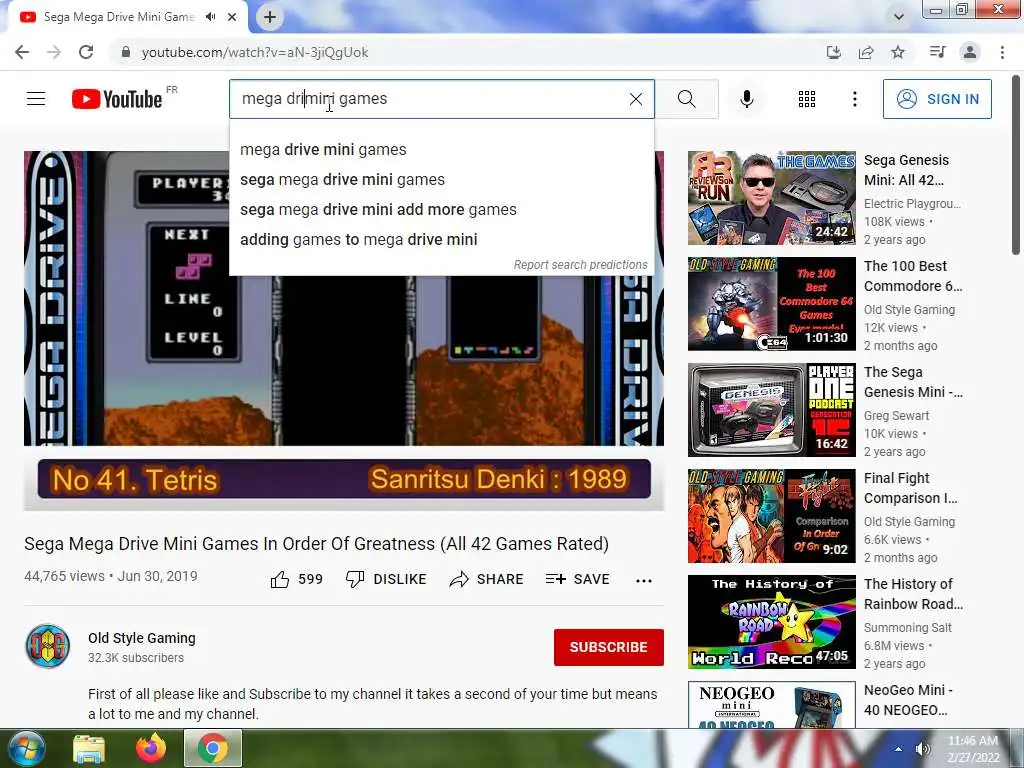Pick suggestion 'sega mega drive mini games'
1024x768 pixels.
441,180
